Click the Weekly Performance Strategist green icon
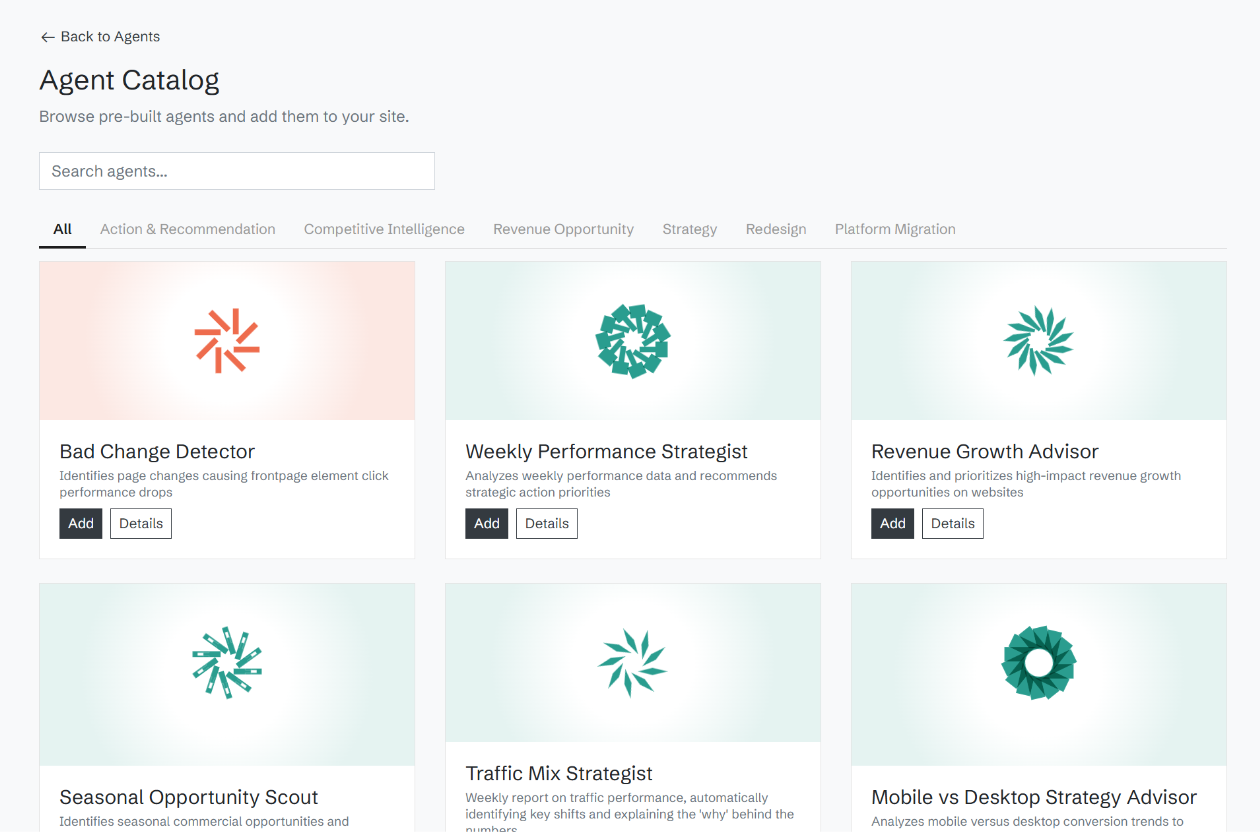Image resolution: width=1260 pixels, height=833 pixels. tap(633, 341)
